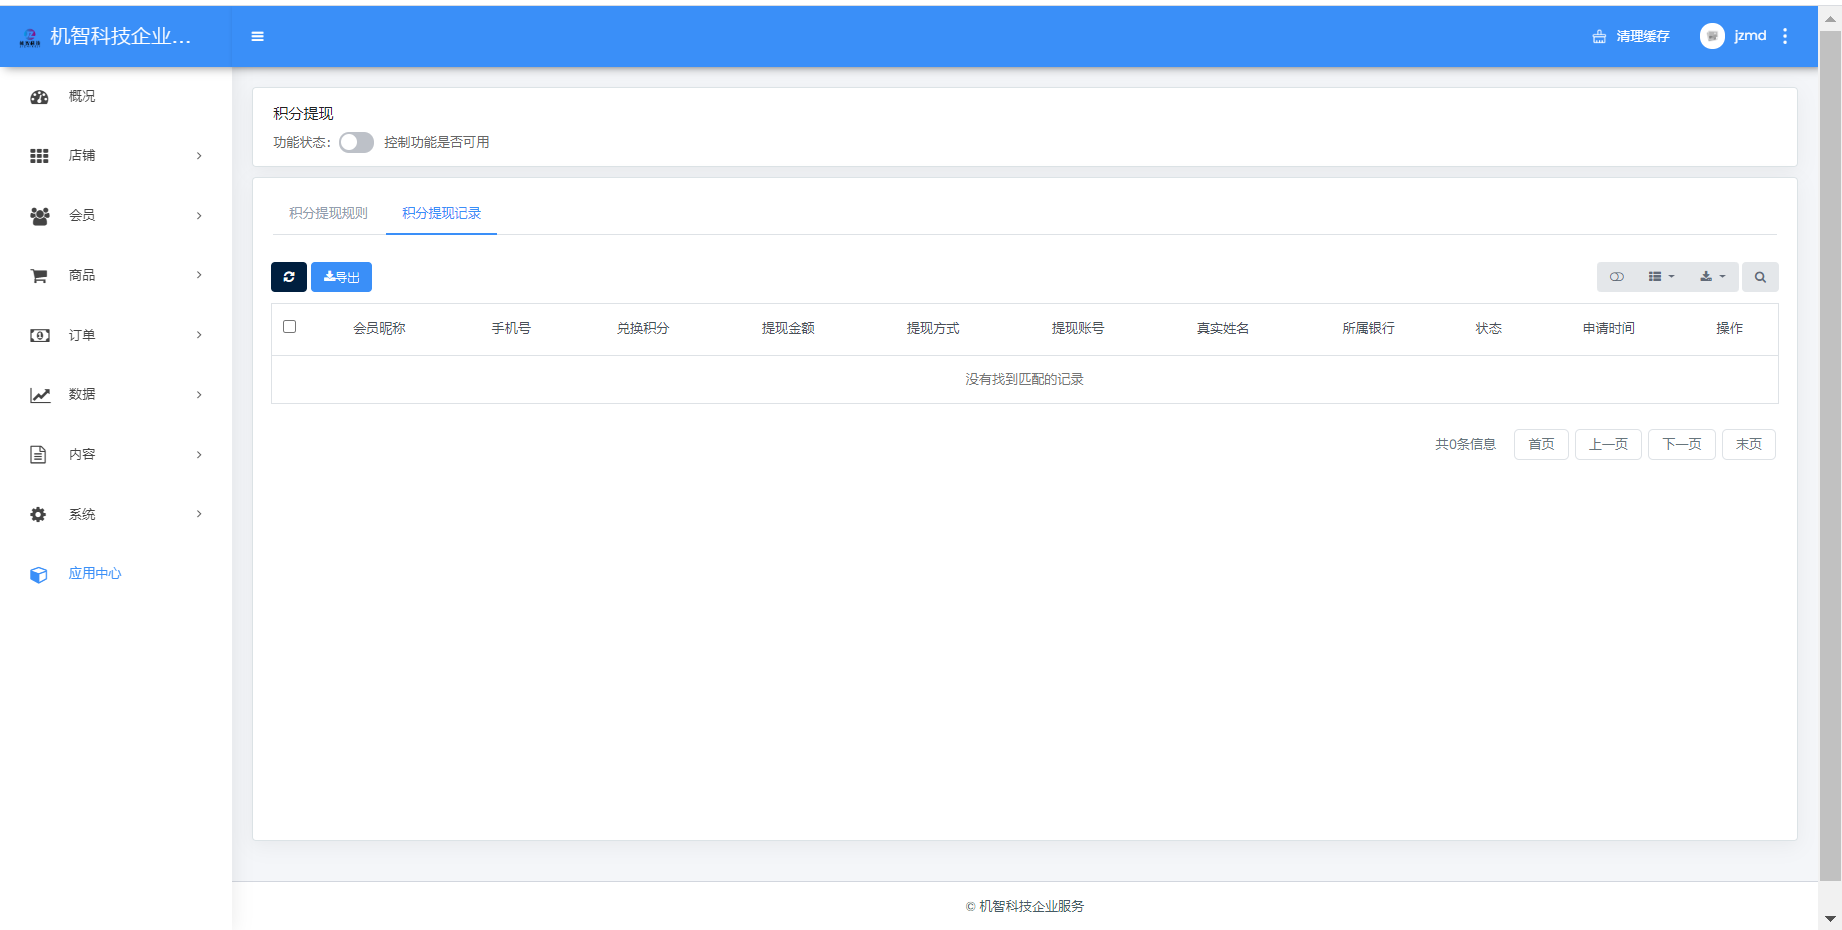Toggle the 功能状态 switch

click(x=356, y=142)
